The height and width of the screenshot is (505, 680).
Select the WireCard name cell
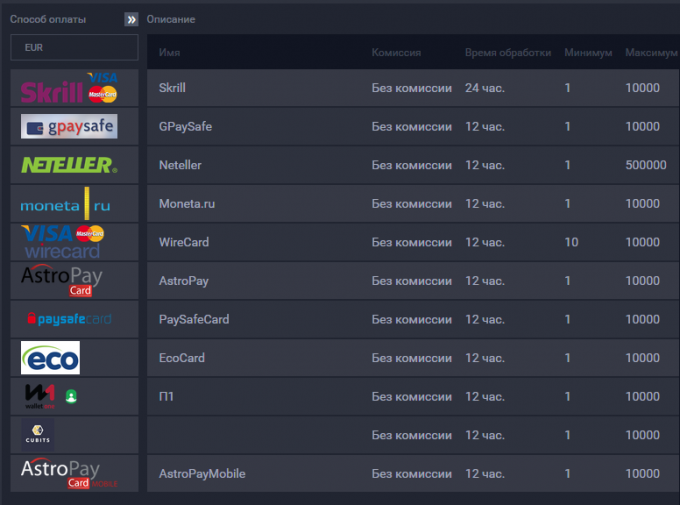coord(184,242)
